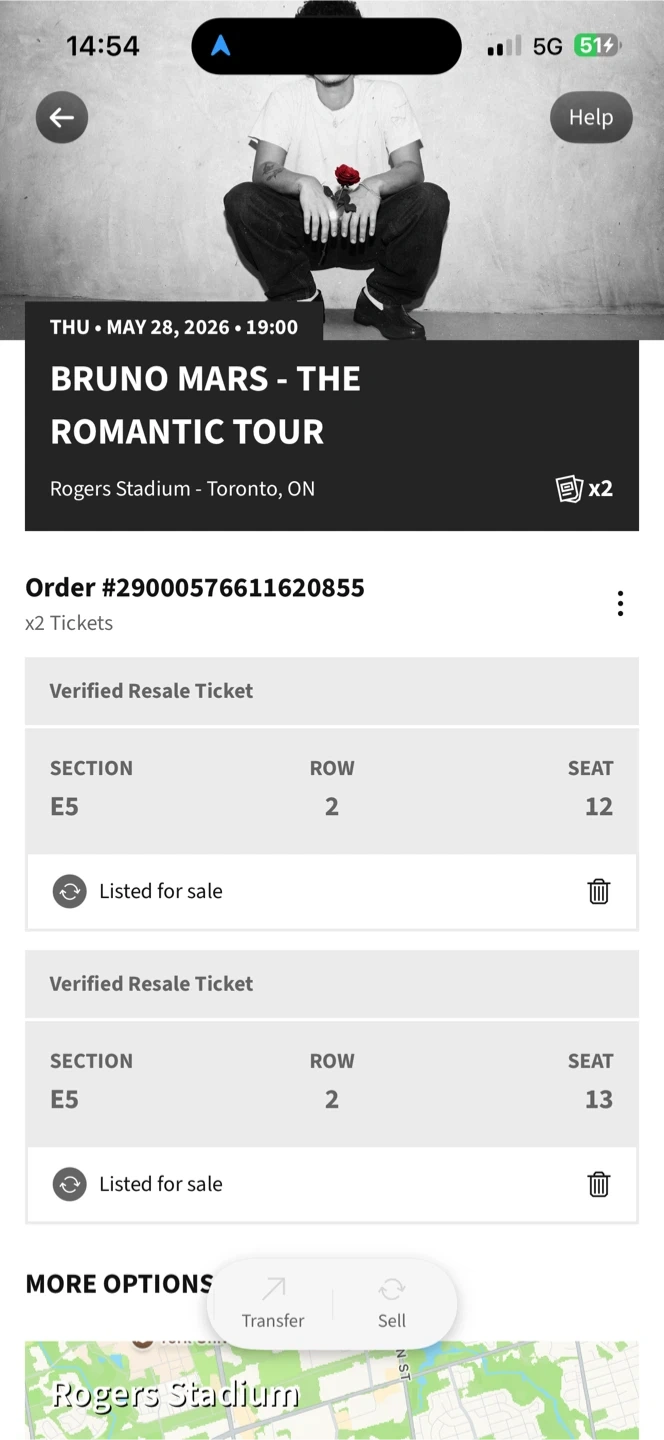Tap the Bruno Mars event title
The image size is (664, 1440).
pyautogui.click(x=205, y=405)
